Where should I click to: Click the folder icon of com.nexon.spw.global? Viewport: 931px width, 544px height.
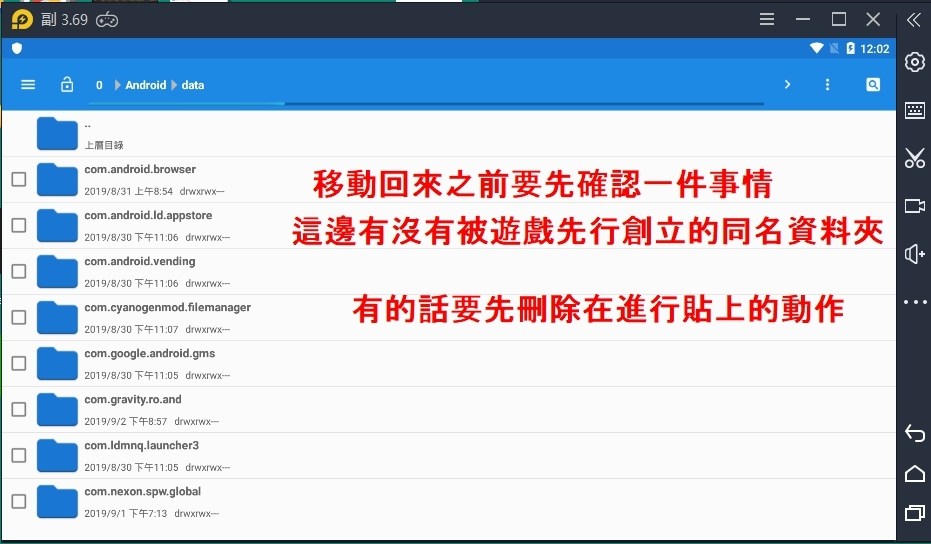pos(57,502)
